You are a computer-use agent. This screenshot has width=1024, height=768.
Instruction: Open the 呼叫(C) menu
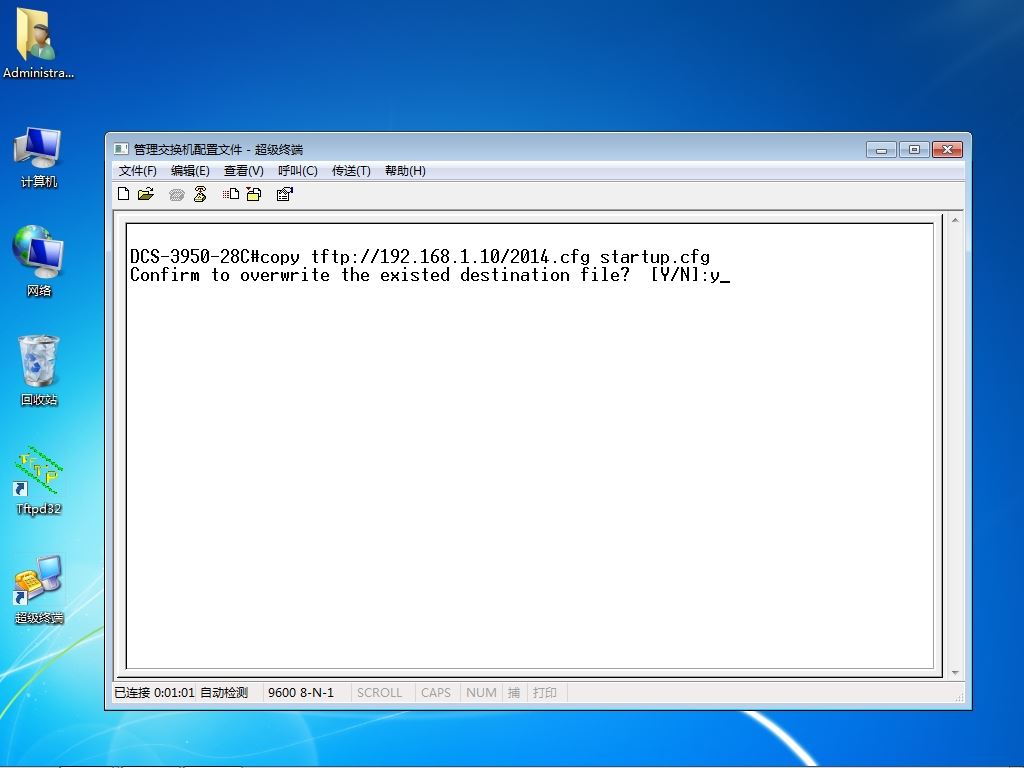[x=298, y=170]
